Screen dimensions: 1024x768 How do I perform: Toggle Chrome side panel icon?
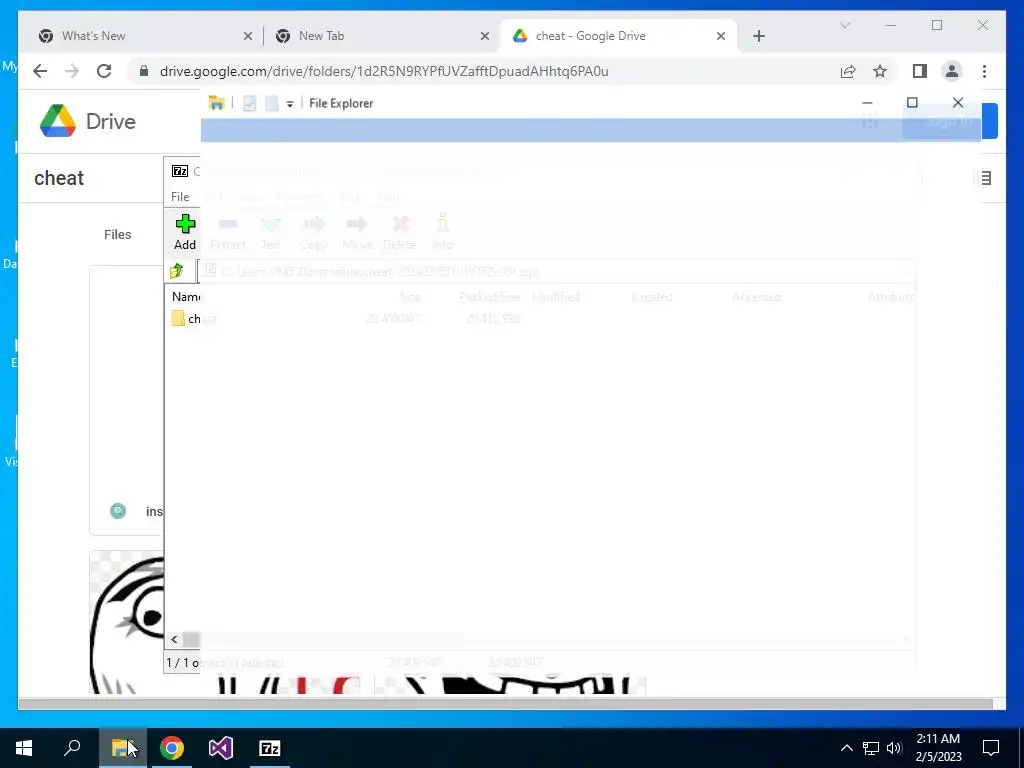920,71
